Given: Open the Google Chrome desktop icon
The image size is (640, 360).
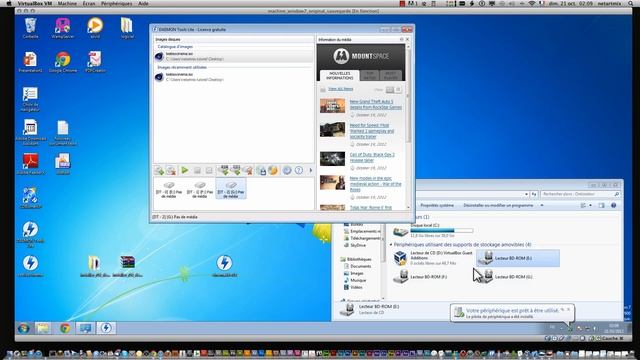Looking at the screenshot, I should coord(62,62).
